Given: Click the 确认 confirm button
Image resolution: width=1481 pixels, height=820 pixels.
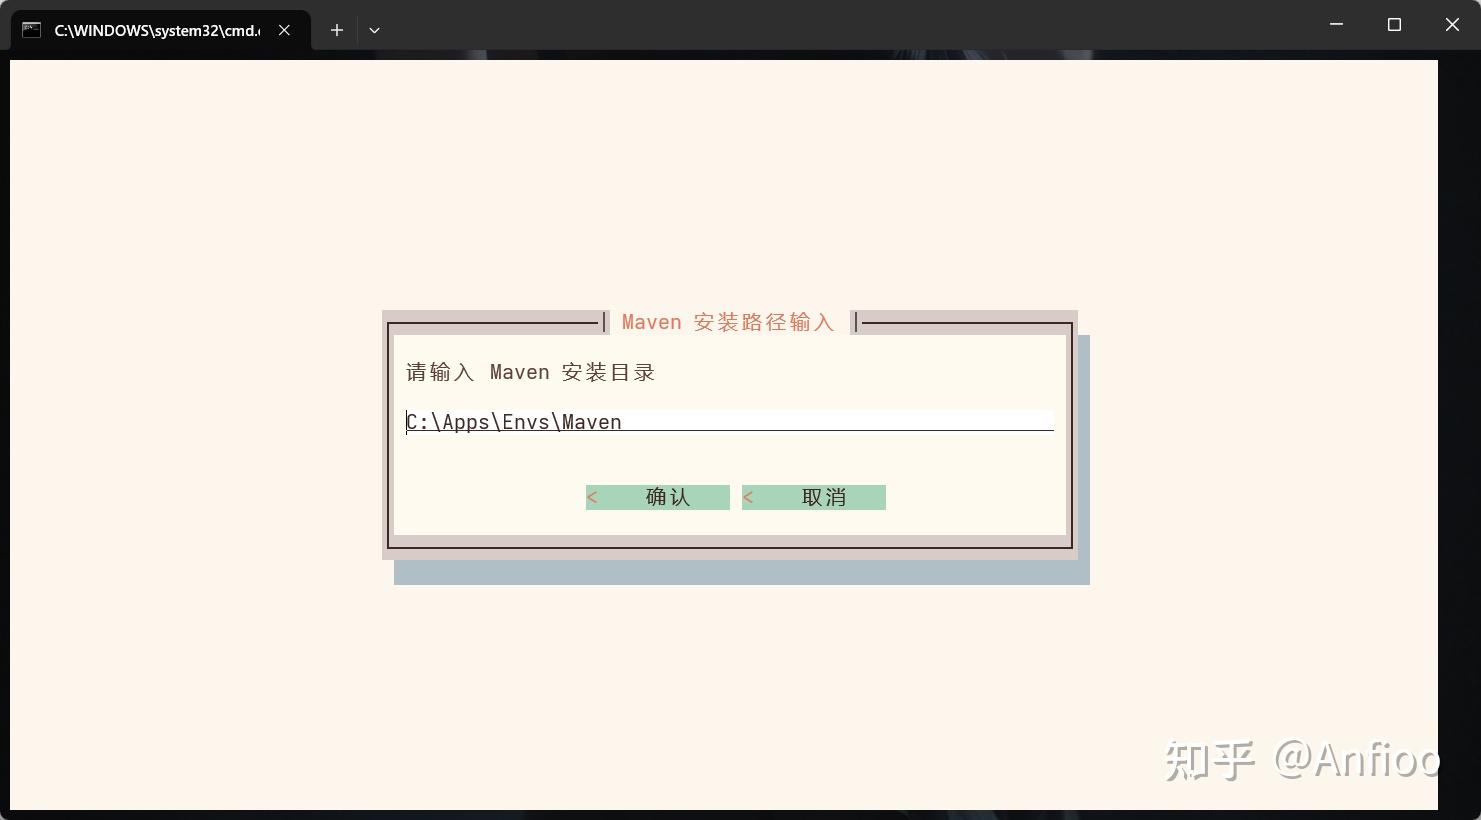Looking at the screenshot, I should 657,497.
